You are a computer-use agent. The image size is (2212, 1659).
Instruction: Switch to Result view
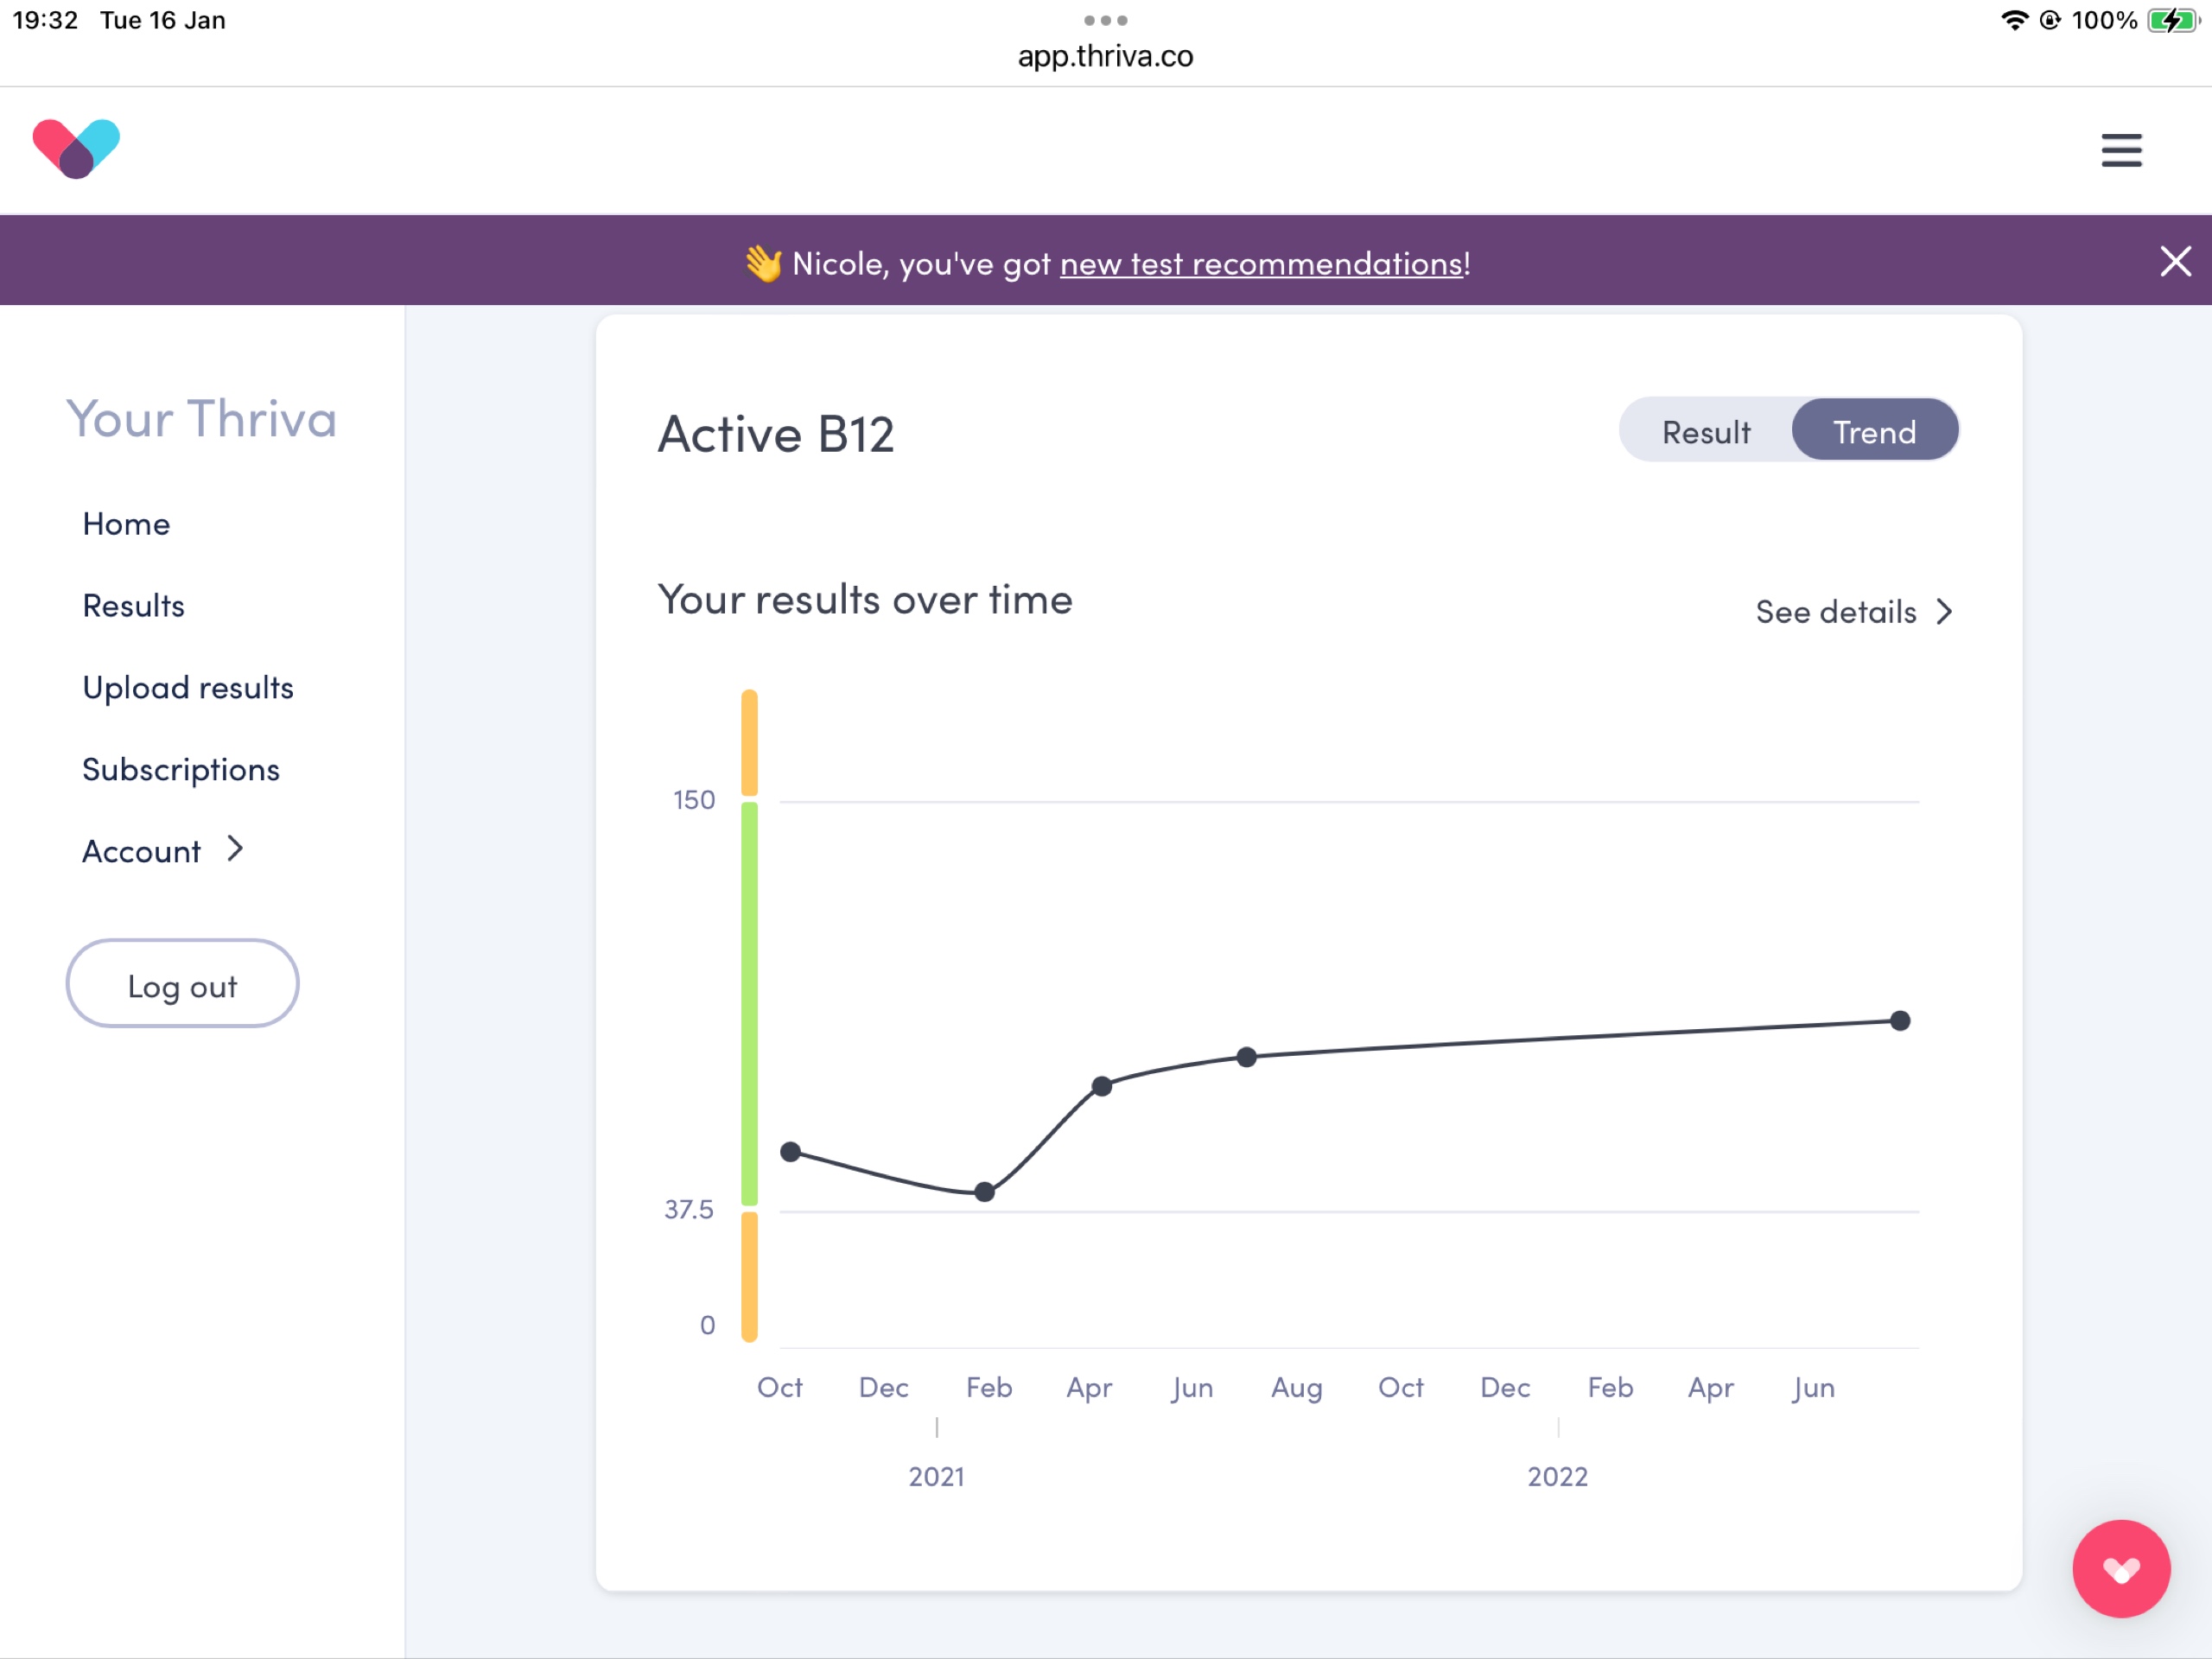click(1706, 431)
